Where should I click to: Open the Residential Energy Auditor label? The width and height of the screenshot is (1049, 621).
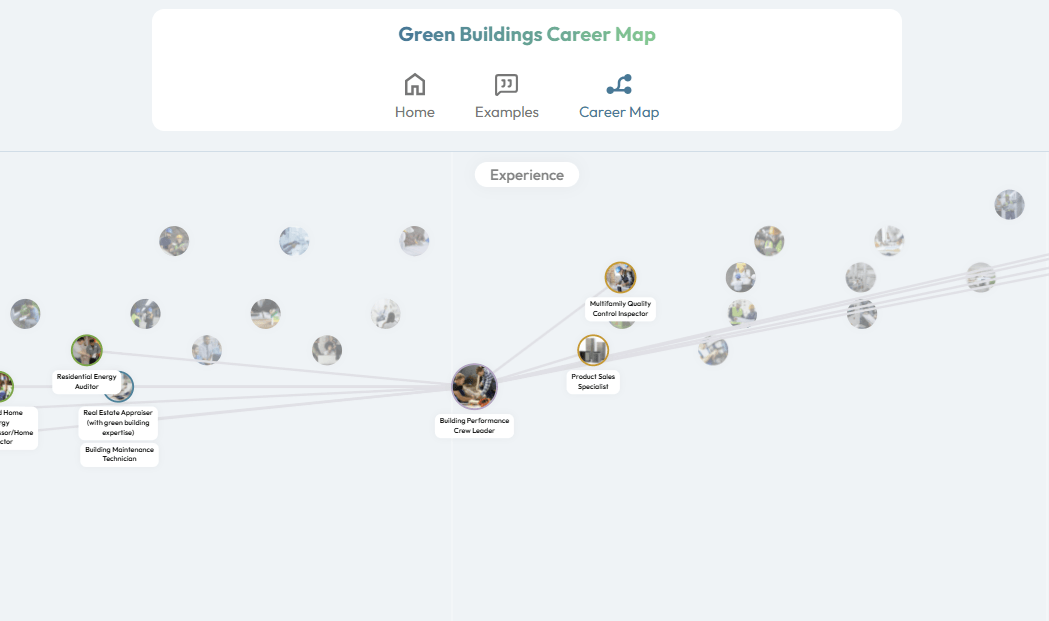click(x=85, y=381)
